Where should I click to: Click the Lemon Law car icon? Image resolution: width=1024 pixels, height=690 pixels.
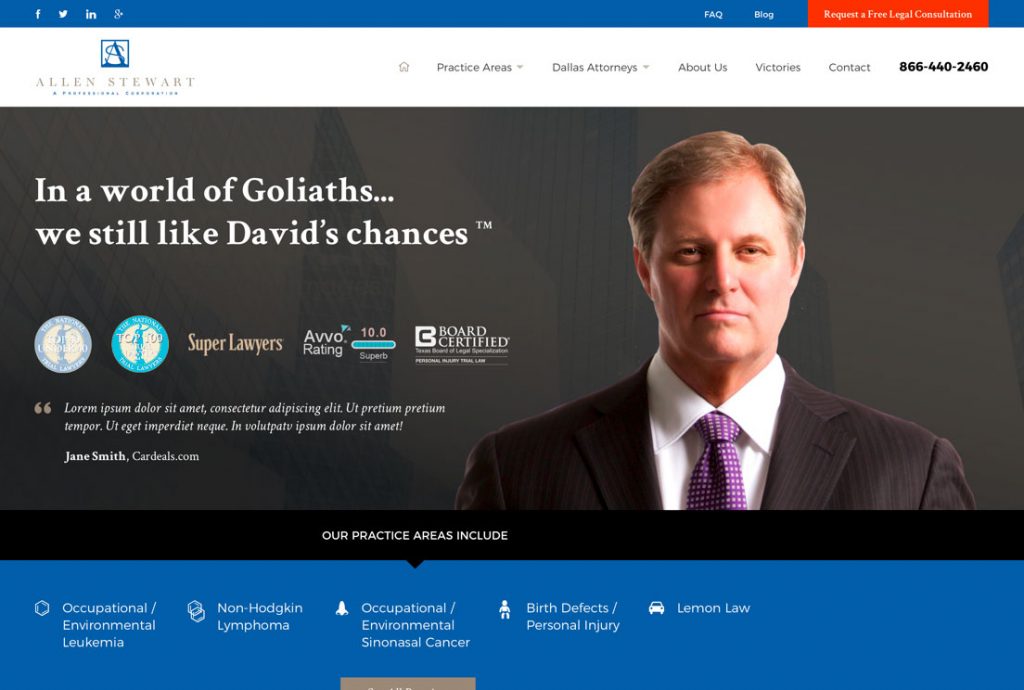pyautogui.click(x=656, y=608)
